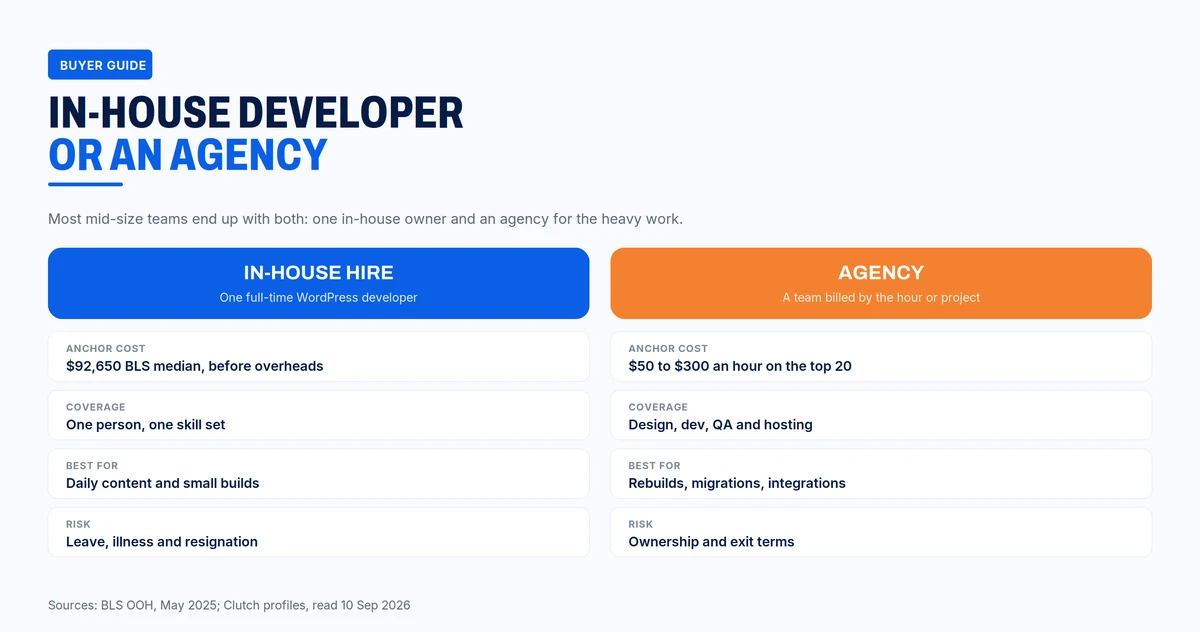
Task: Click the RISK label under Agency
Action: click(641, 524)
